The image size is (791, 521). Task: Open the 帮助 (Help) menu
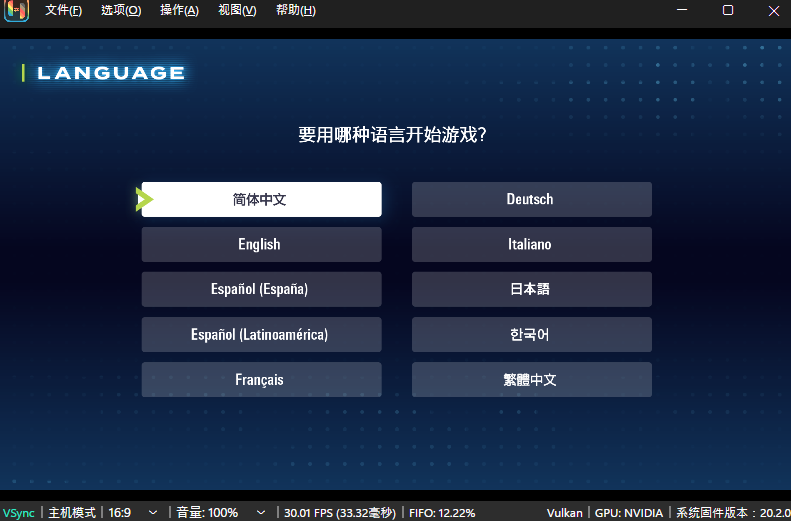pos(295,11)
